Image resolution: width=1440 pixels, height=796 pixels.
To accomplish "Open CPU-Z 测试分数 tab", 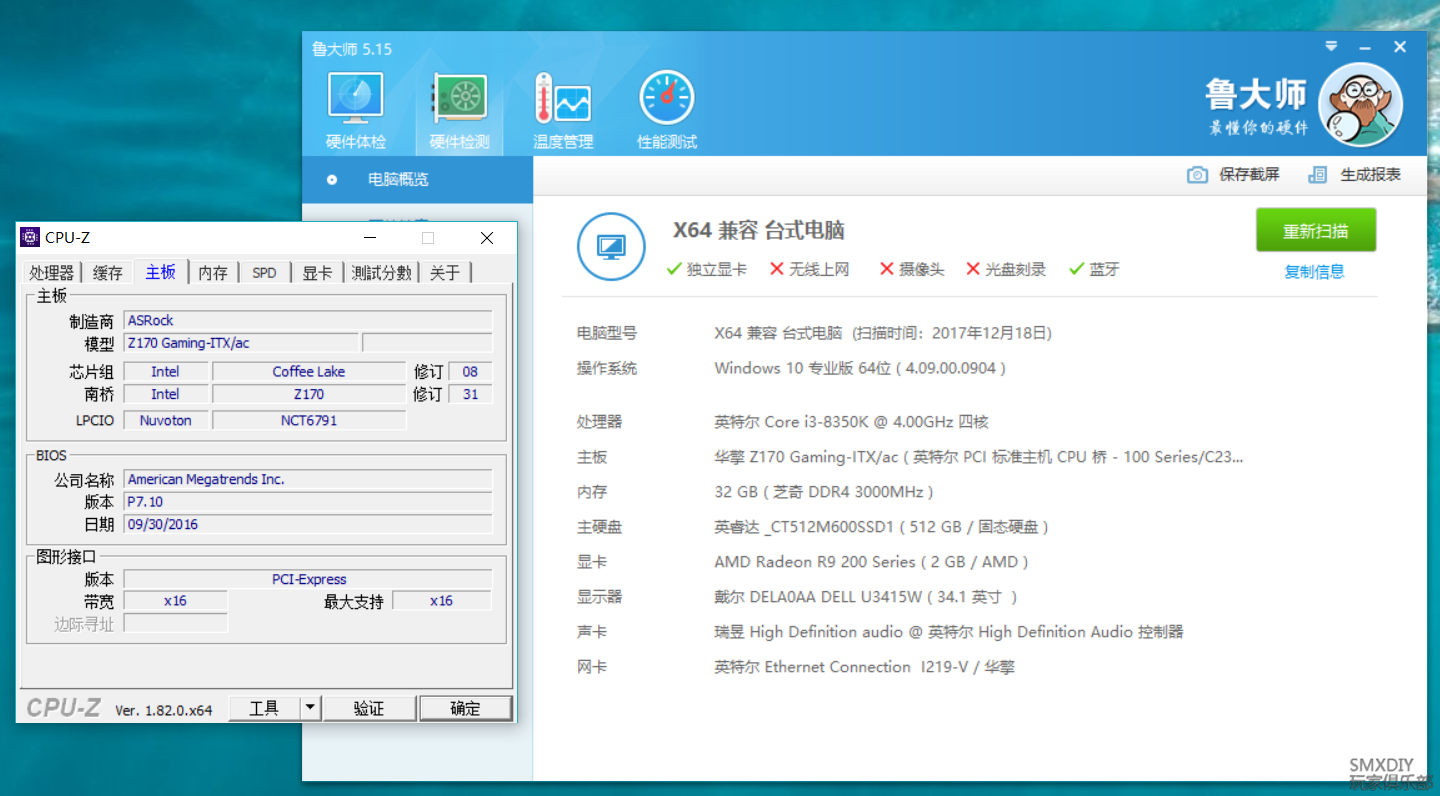I will pos(381,272).
